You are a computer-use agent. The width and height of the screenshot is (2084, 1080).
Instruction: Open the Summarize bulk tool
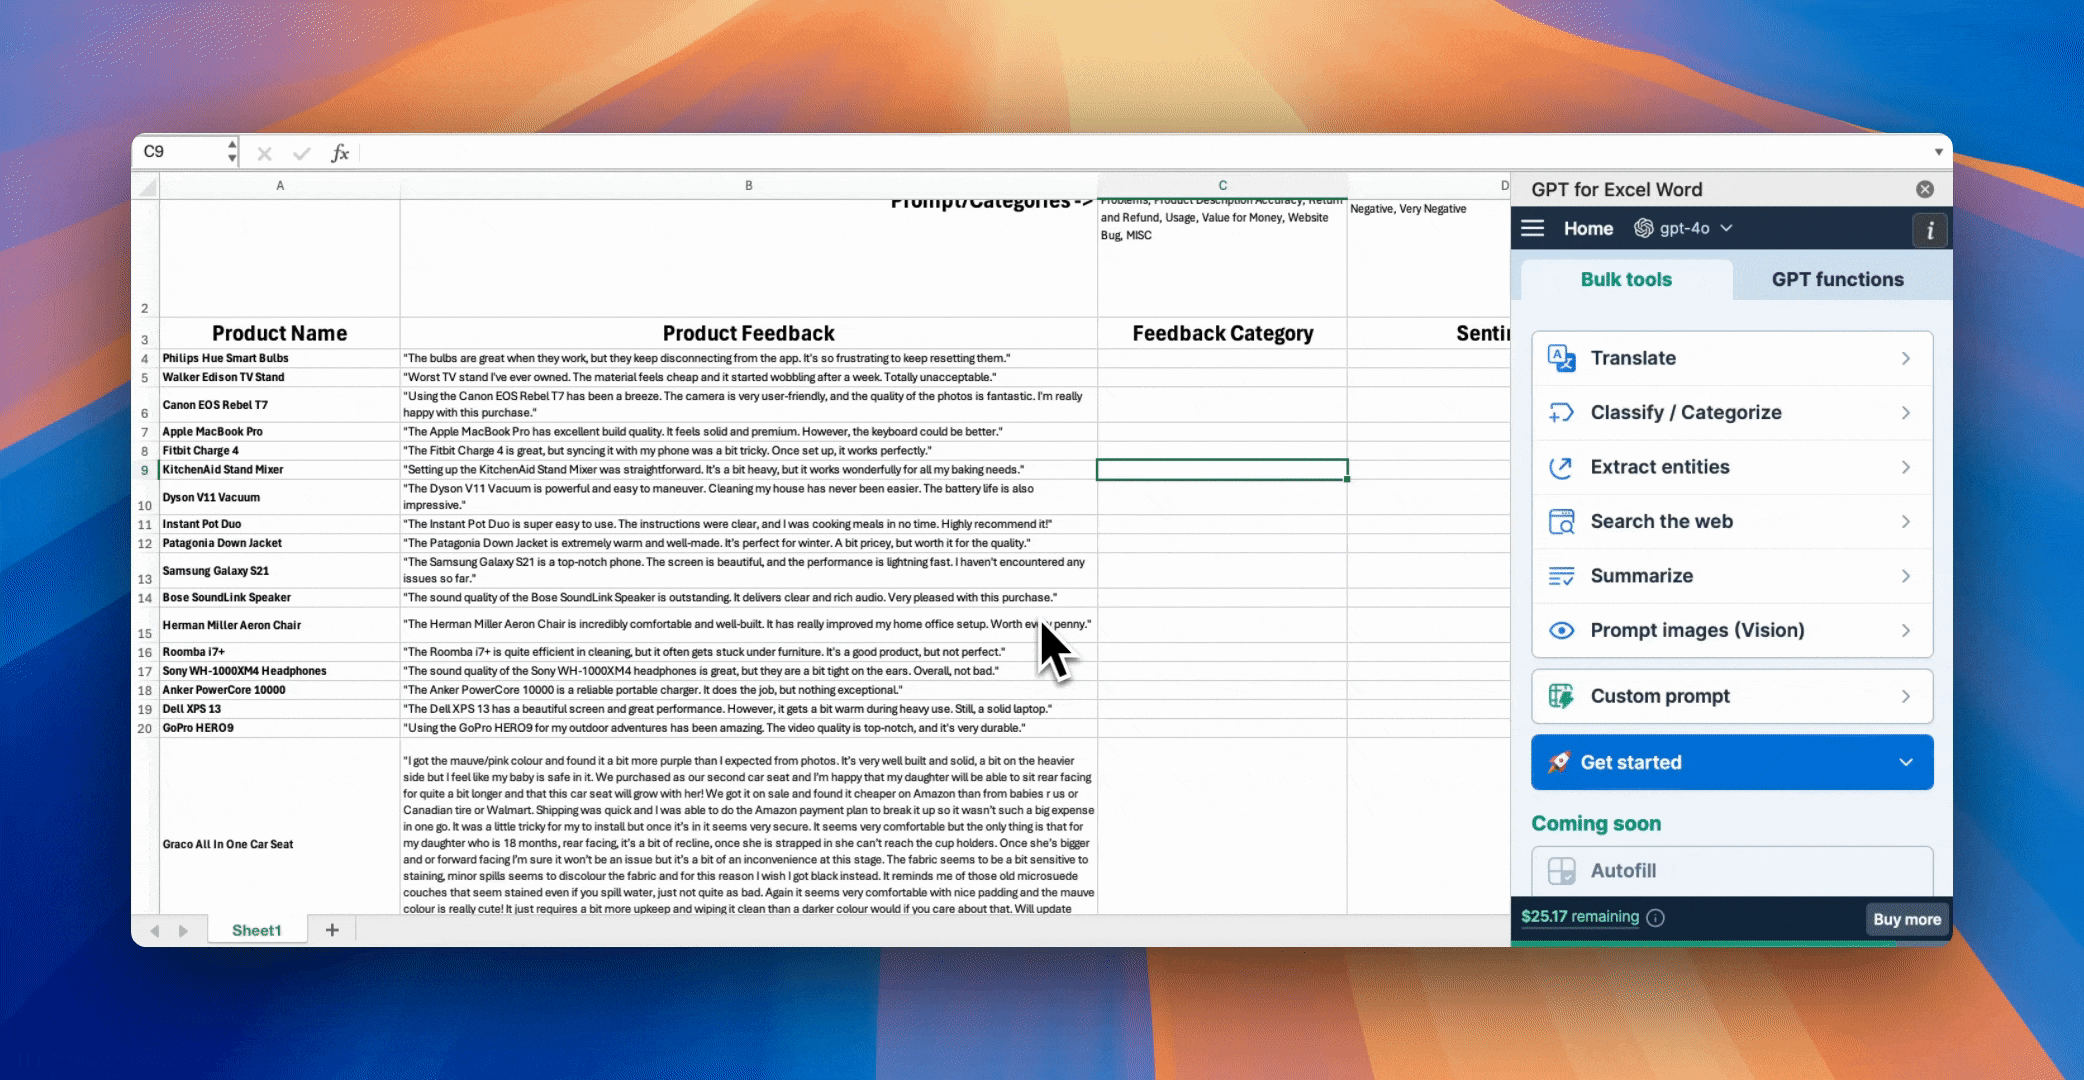tap(1732, 576)
